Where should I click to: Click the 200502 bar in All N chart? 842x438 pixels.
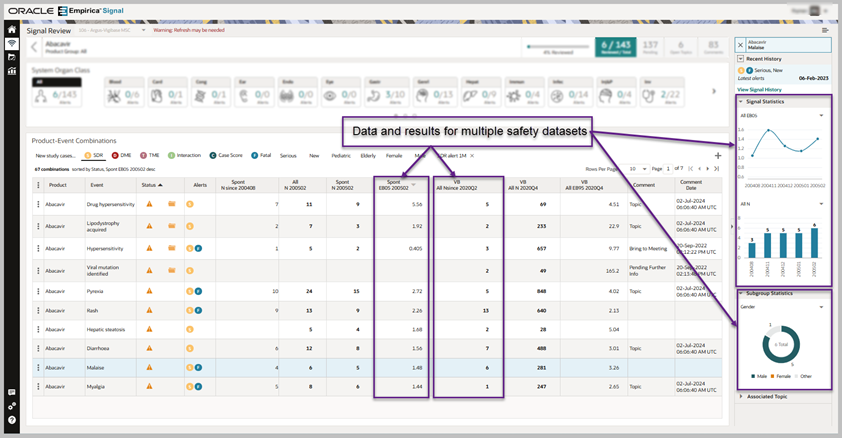click(814, 243)
